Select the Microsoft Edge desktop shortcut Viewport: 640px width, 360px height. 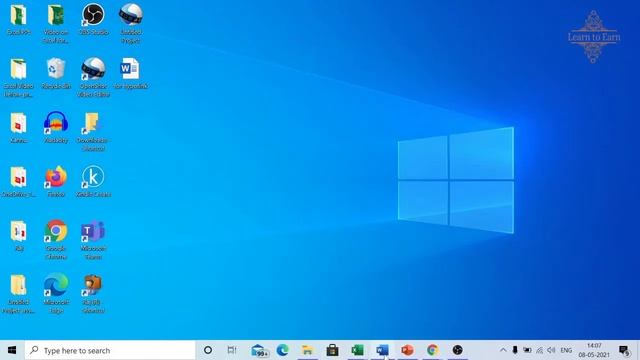[x=56, y=293]
